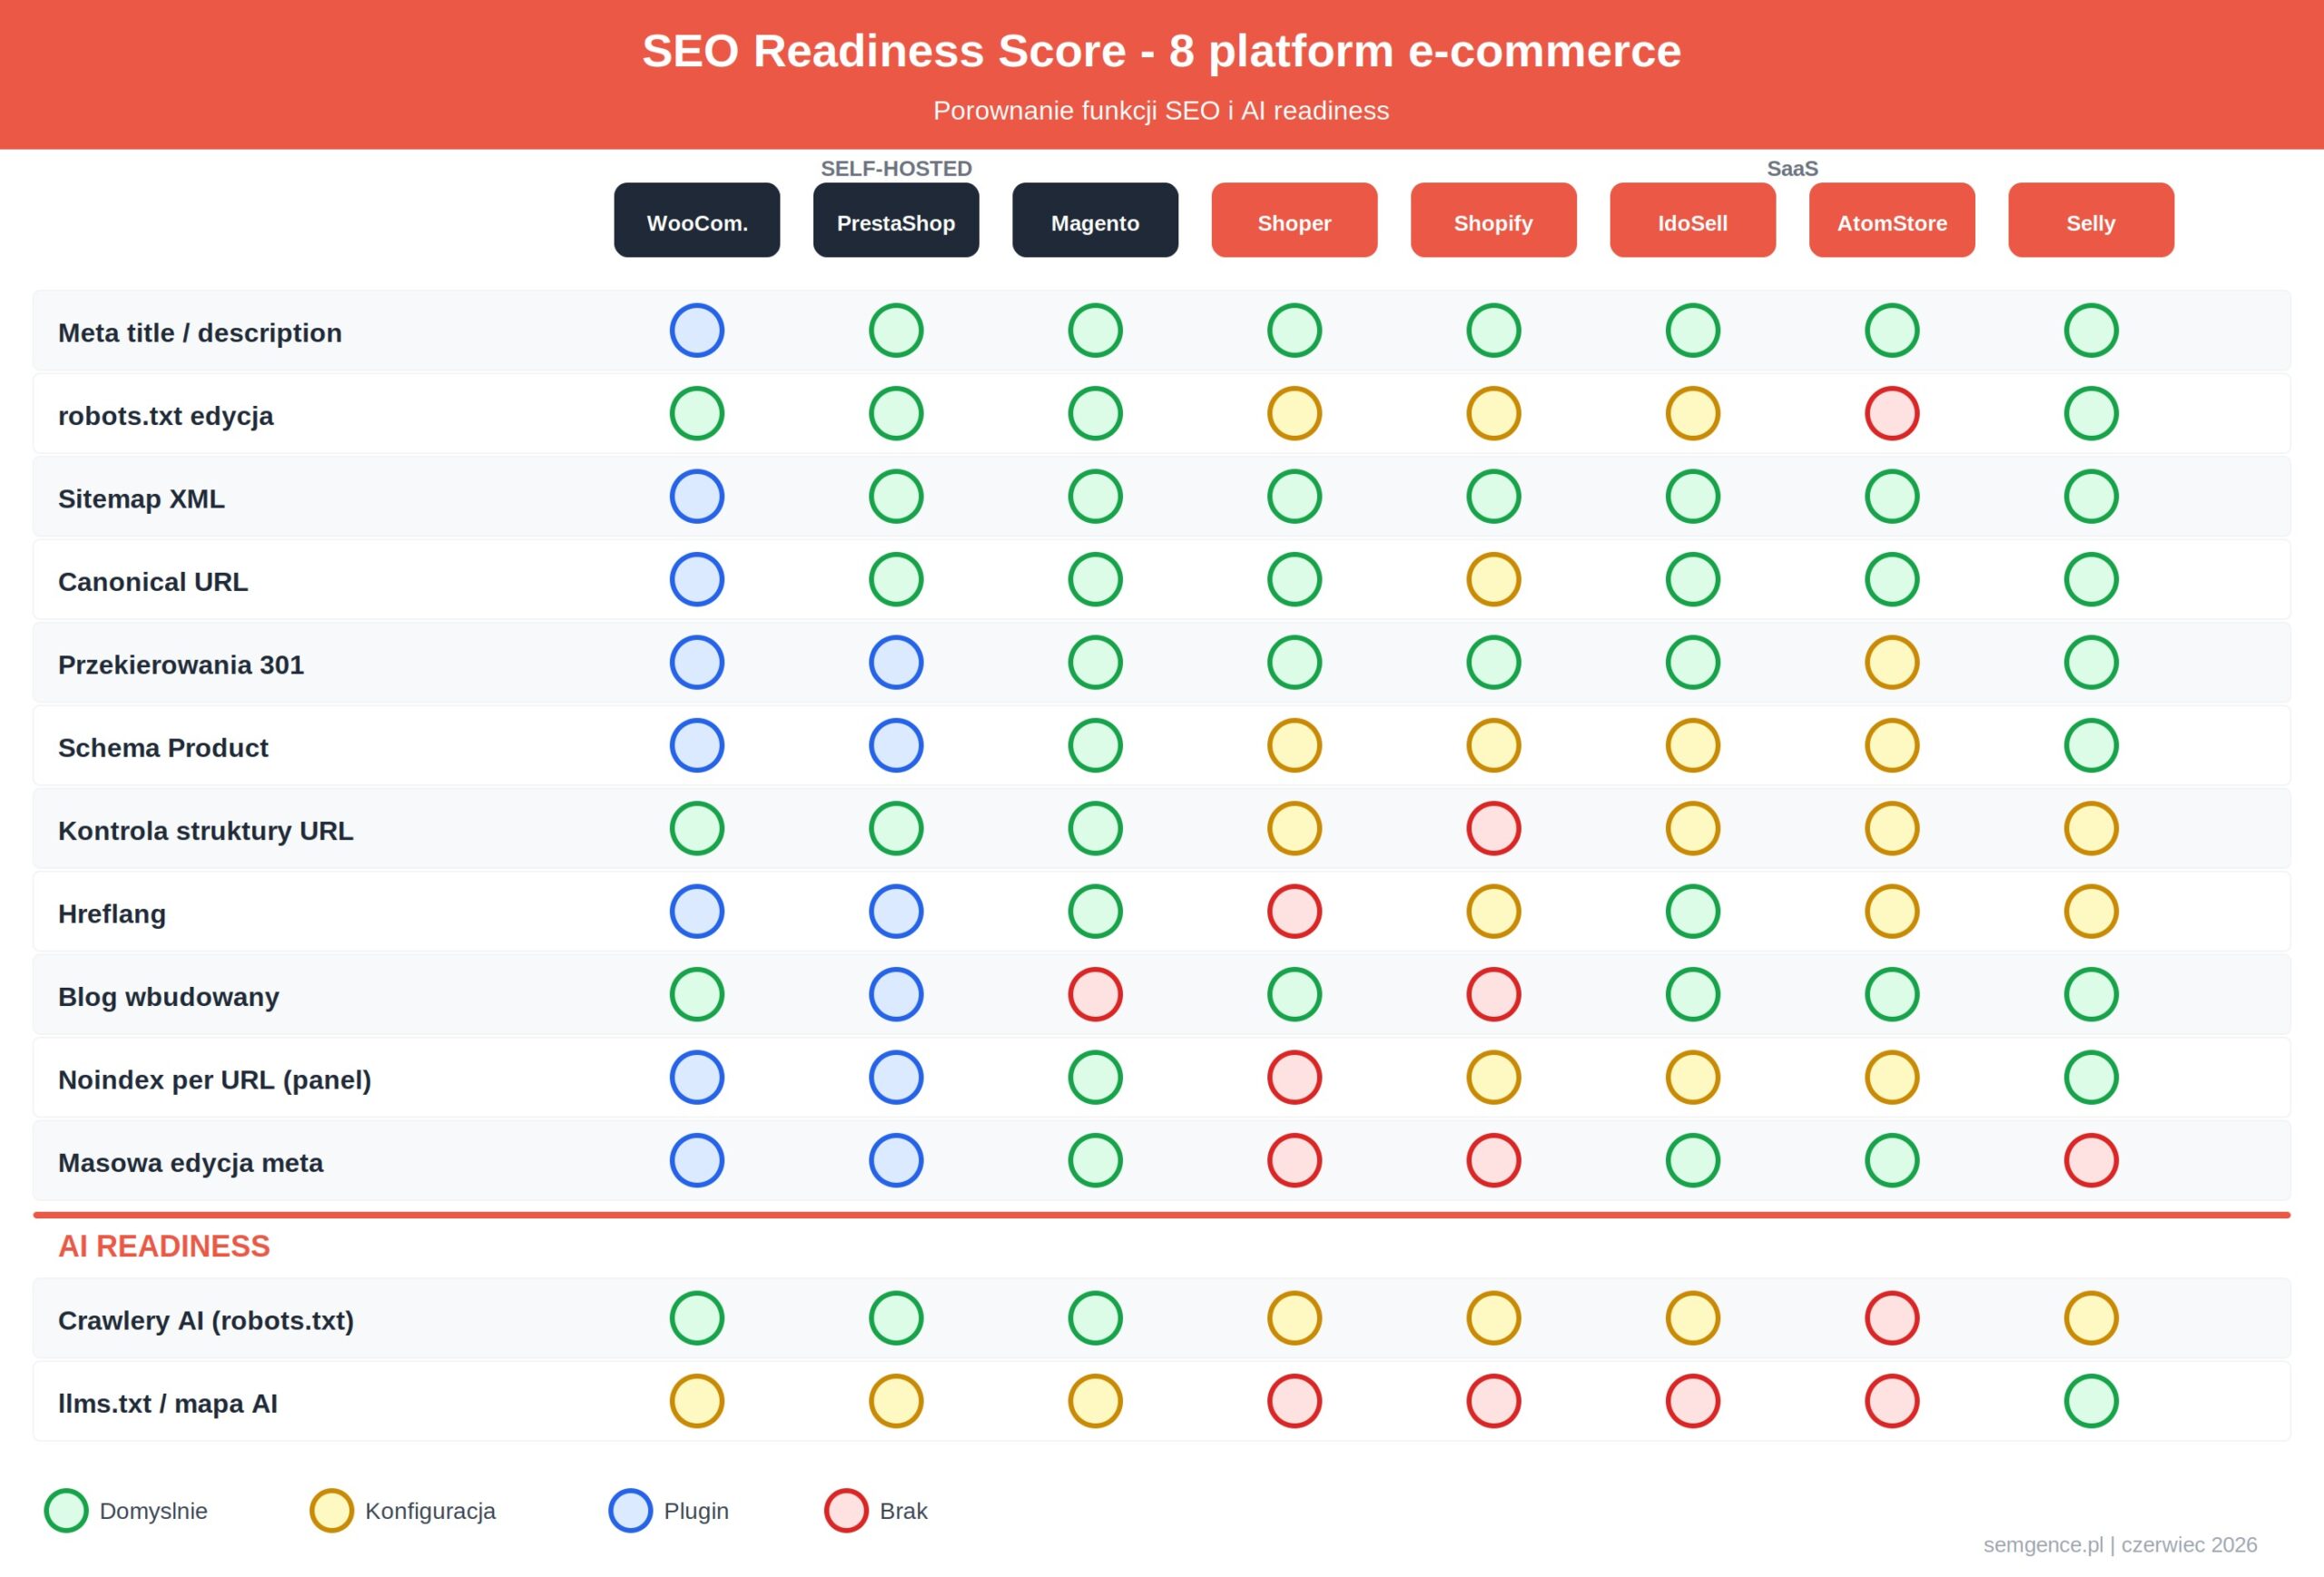The height and width of the screenshot is (1577, 2324).
Task: Click the green WooCom. circle for Kontrola struktury URL
Action: coord(697,828)
